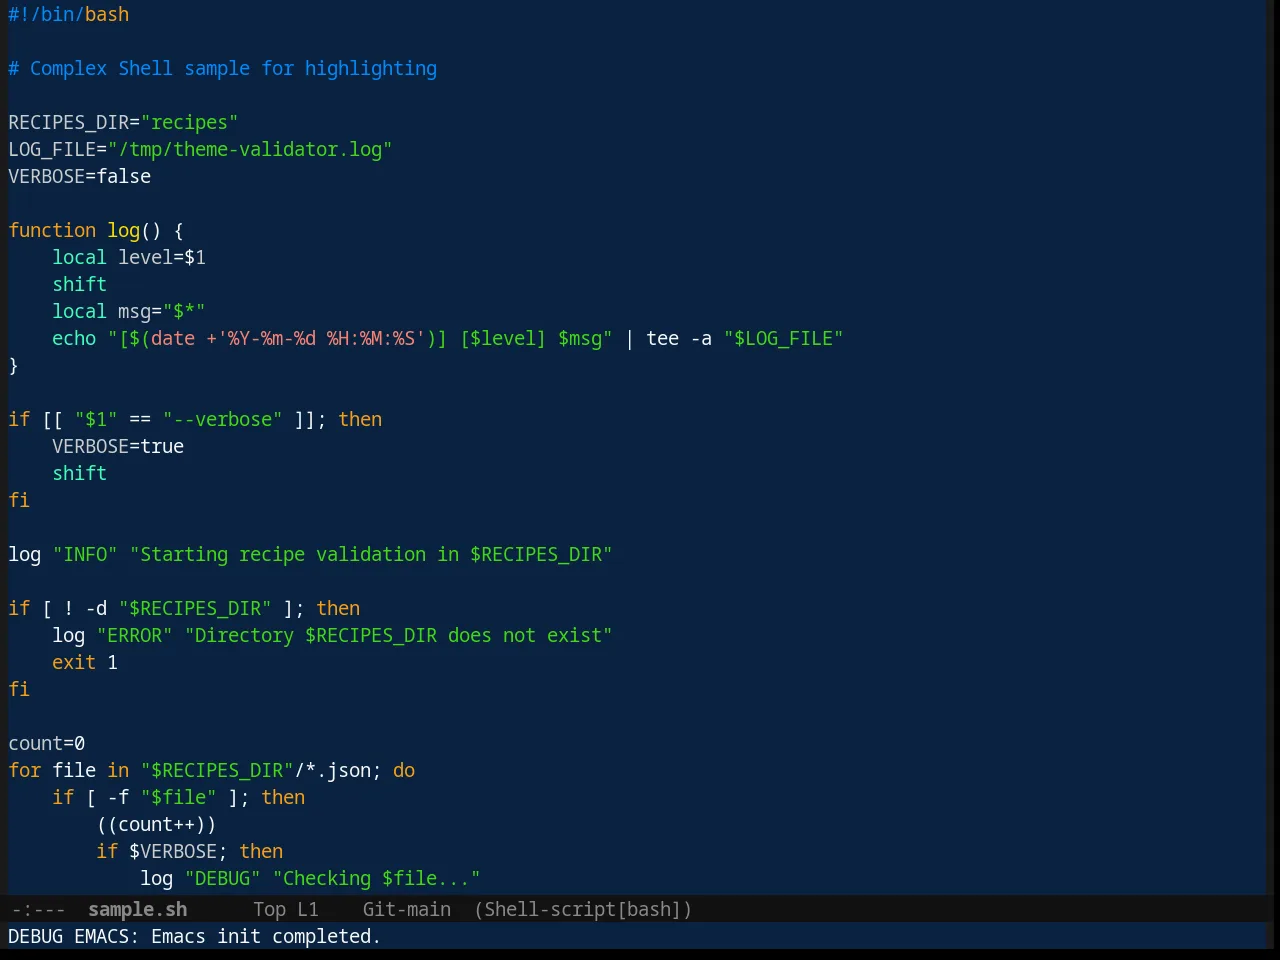Click the count=0 line
The height and width of the screenshot is (960, 1280).
coord(47,743)
